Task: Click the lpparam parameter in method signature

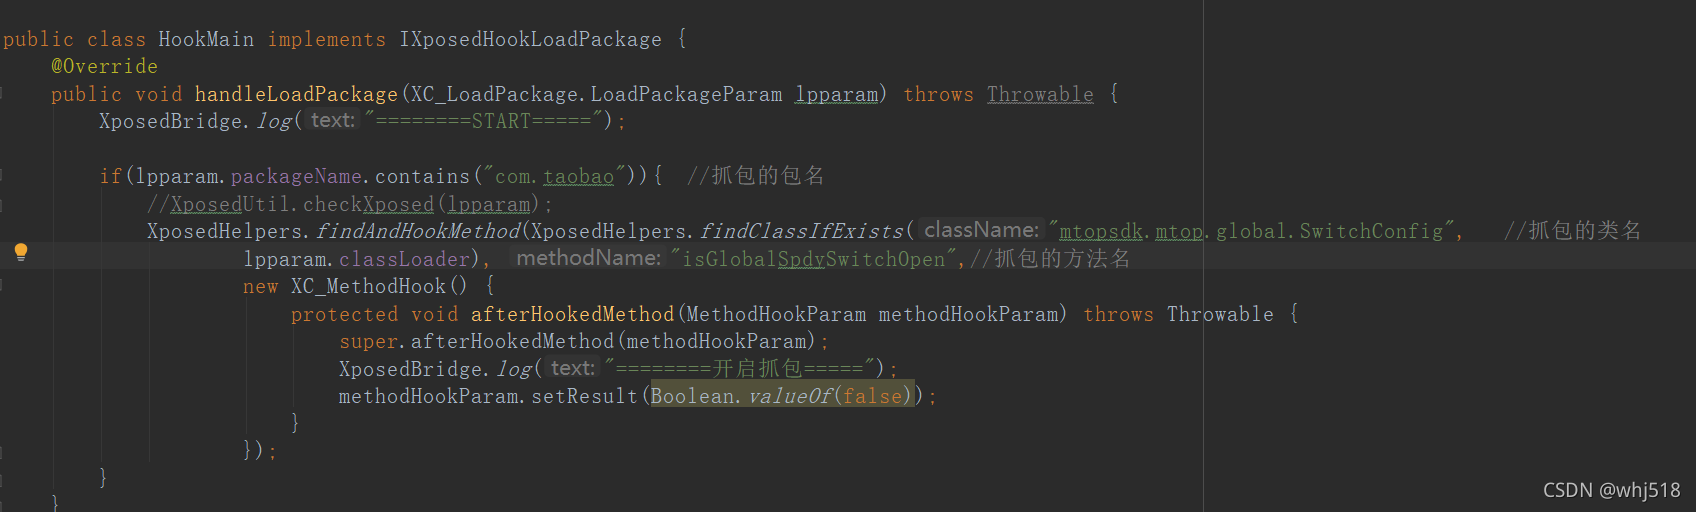Action: tap(836, 94)
